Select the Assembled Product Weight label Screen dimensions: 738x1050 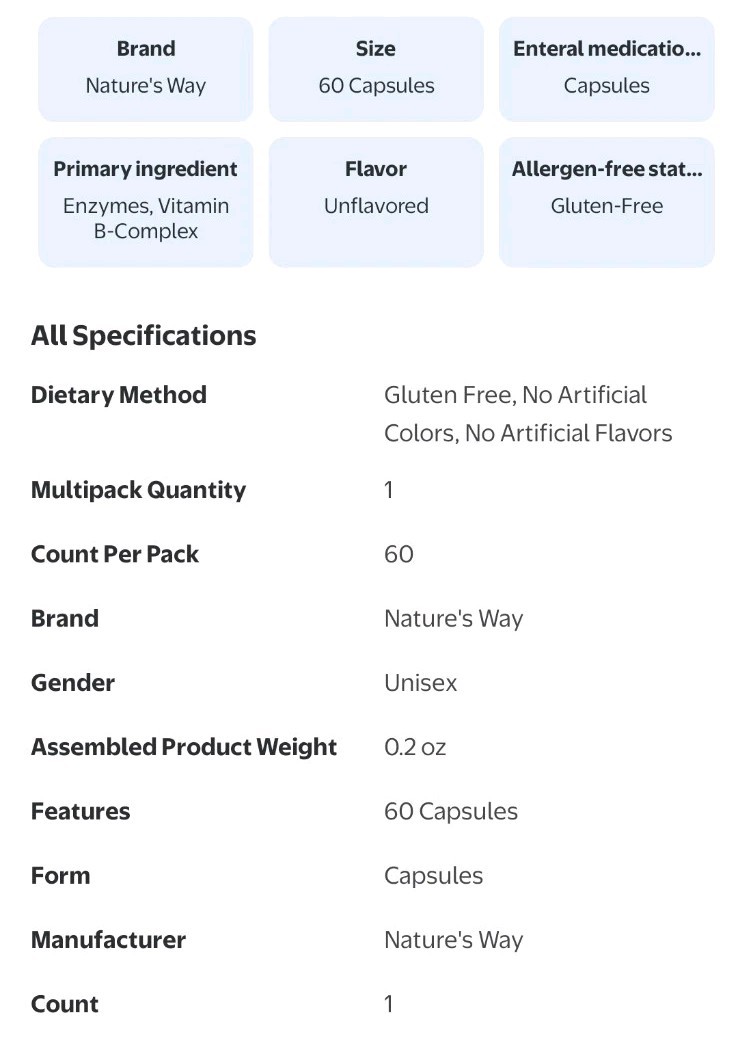pyautogui.click(x=183, y=747)
